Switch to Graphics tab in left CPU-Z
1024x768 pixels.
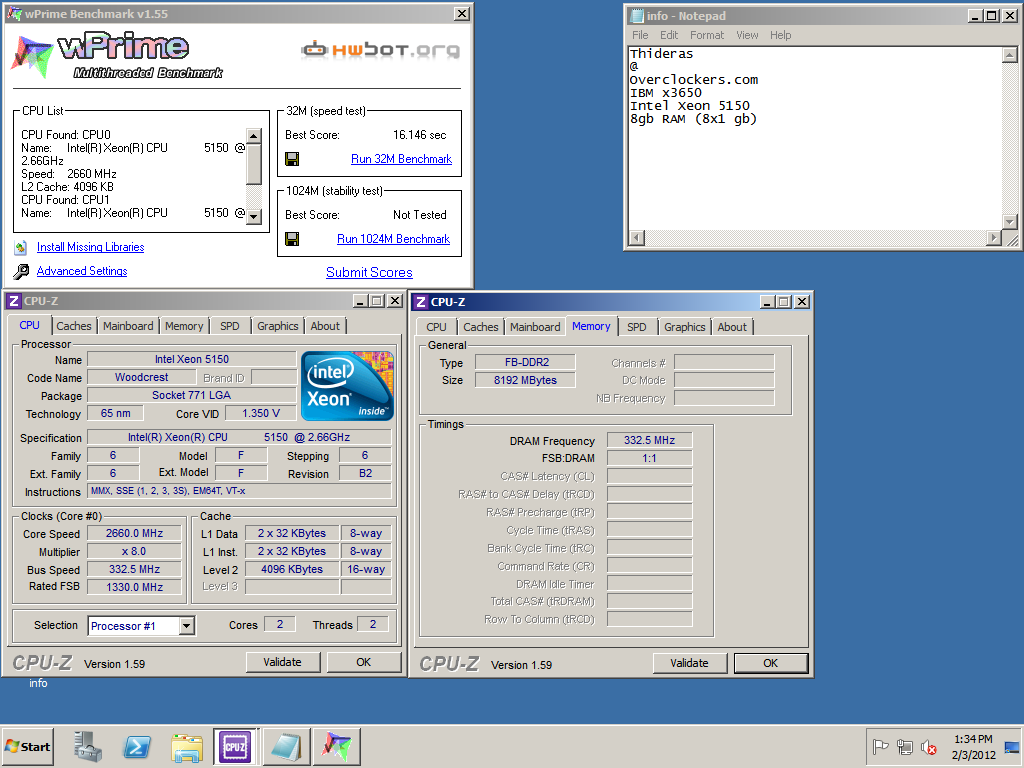click(x=278, y=326)
